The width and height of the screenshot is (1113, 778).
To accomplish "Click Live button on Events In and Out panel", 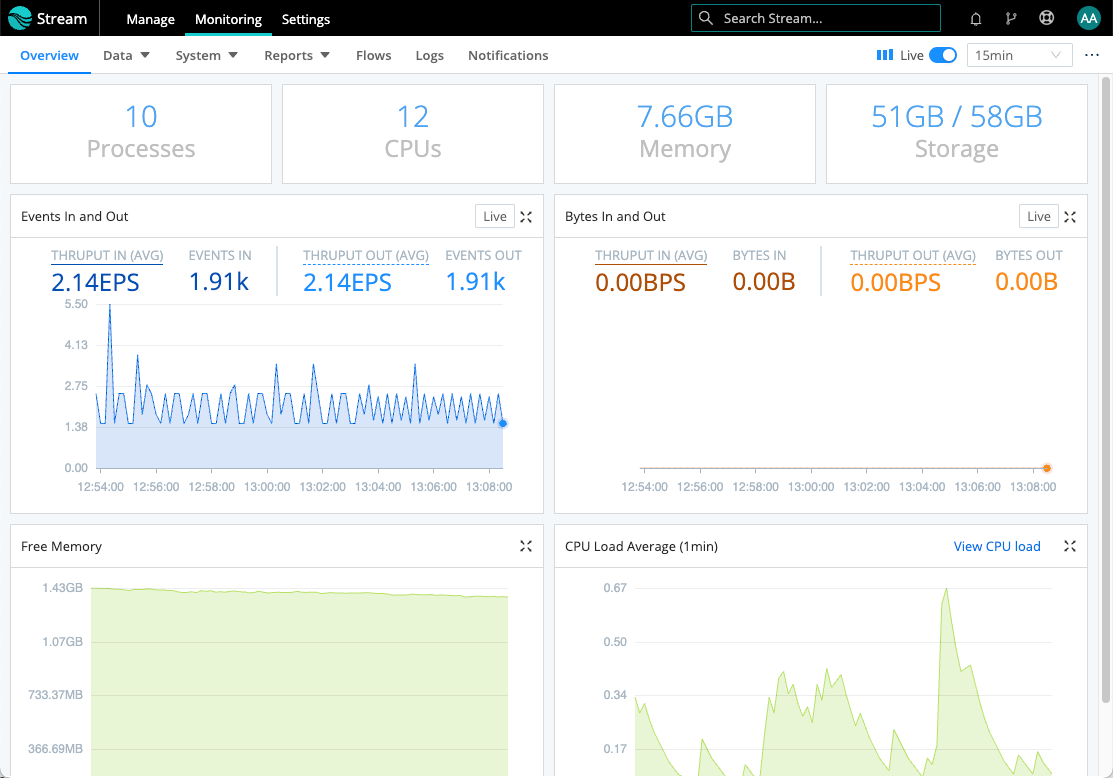I will 494,216.
